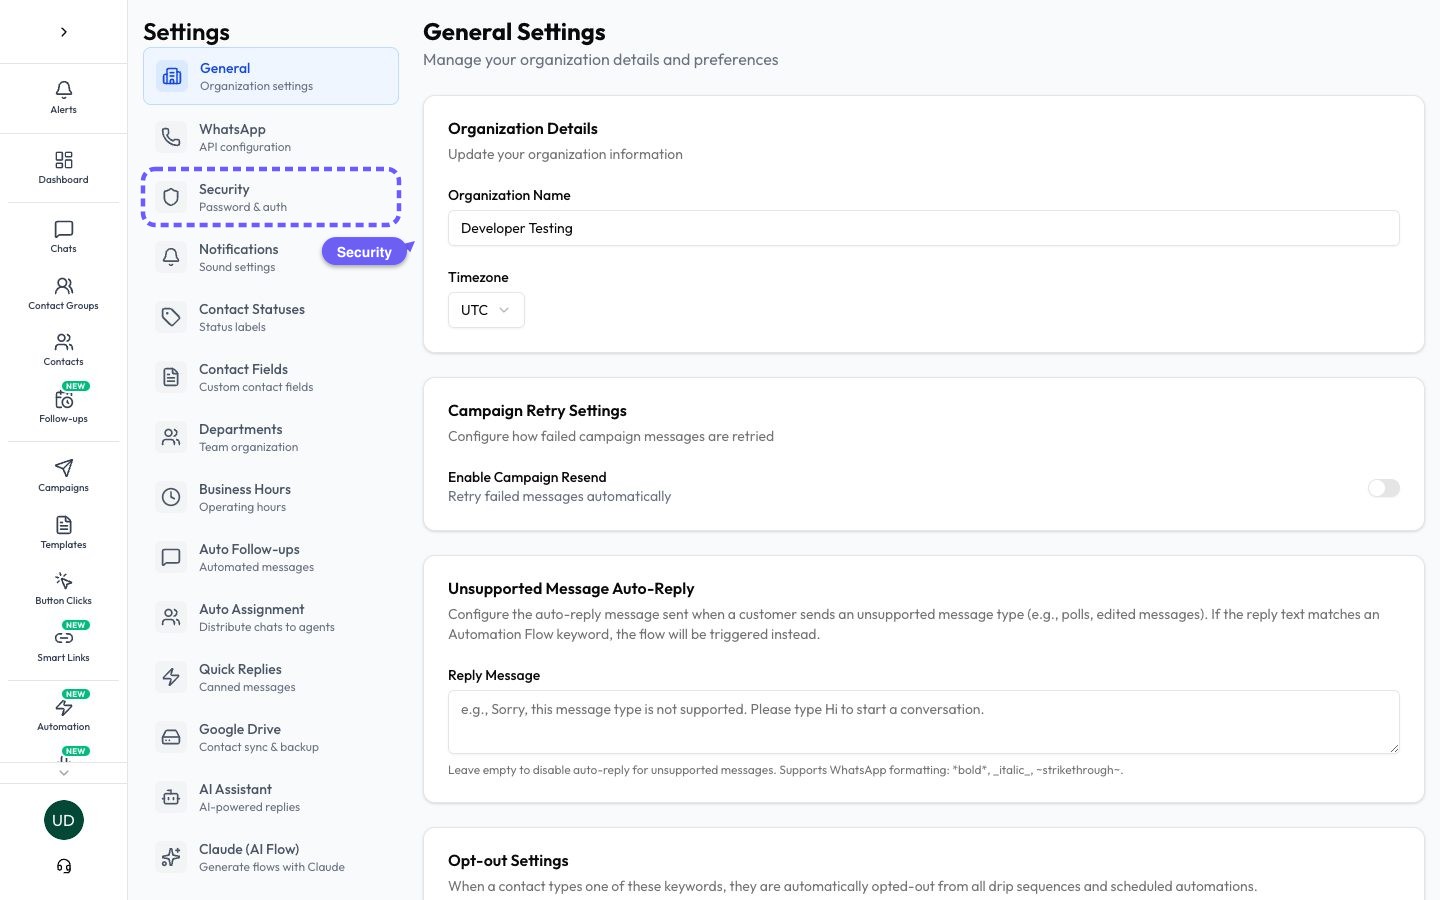
Task: Click the Organization Name input field
Action: (x=924, y=228)
